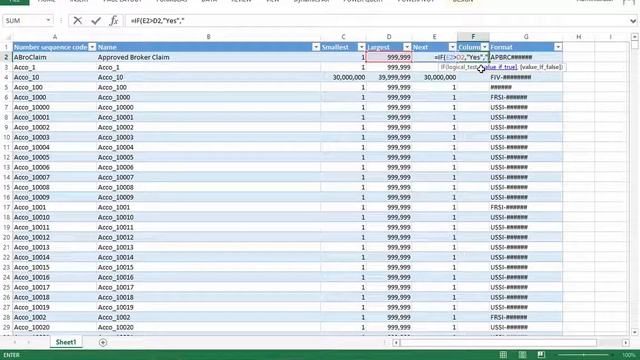Adjust the zoom slider in the status bar
640x360 pixels.
pos(584,355)
